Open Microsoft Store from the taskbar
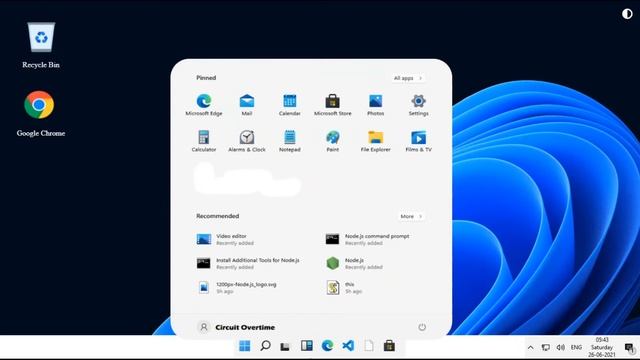Screen dimensions: 640x360 tap(389, 346)
